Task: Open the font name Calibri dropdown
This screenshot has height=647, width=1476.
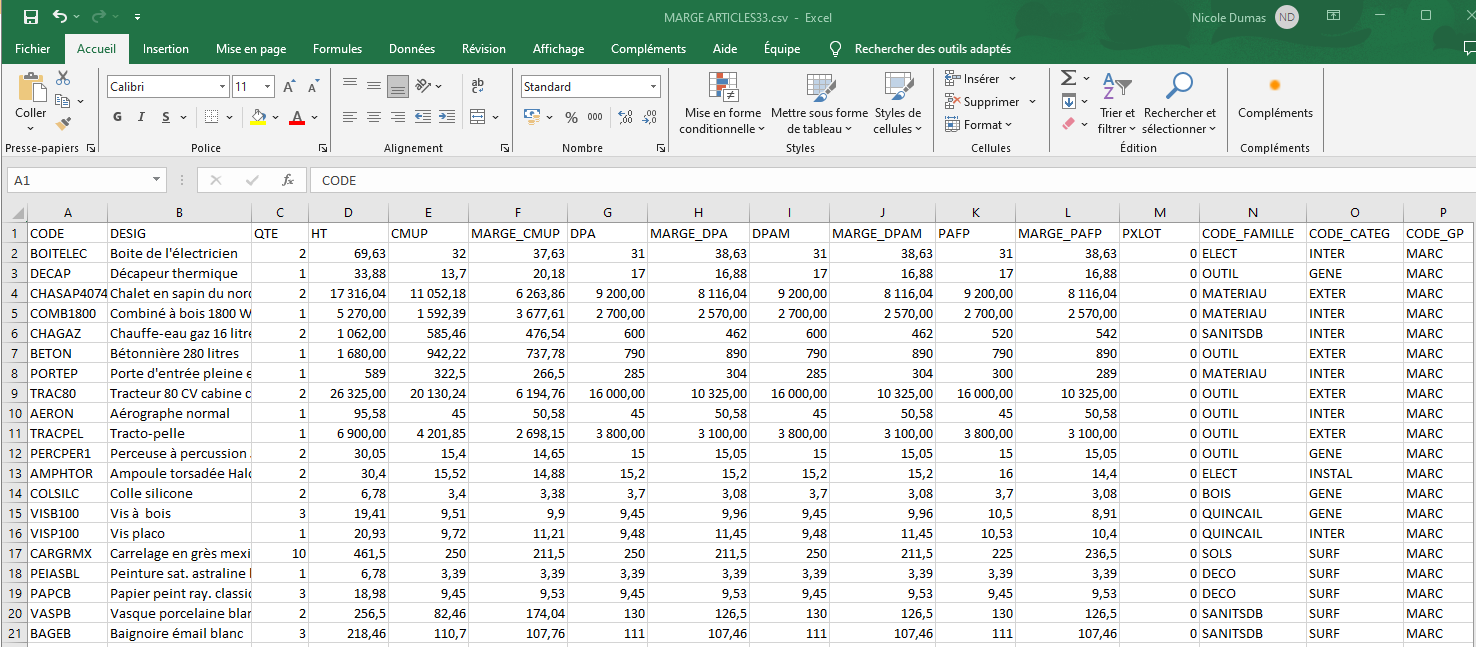Action: click(x=222, y=87)
